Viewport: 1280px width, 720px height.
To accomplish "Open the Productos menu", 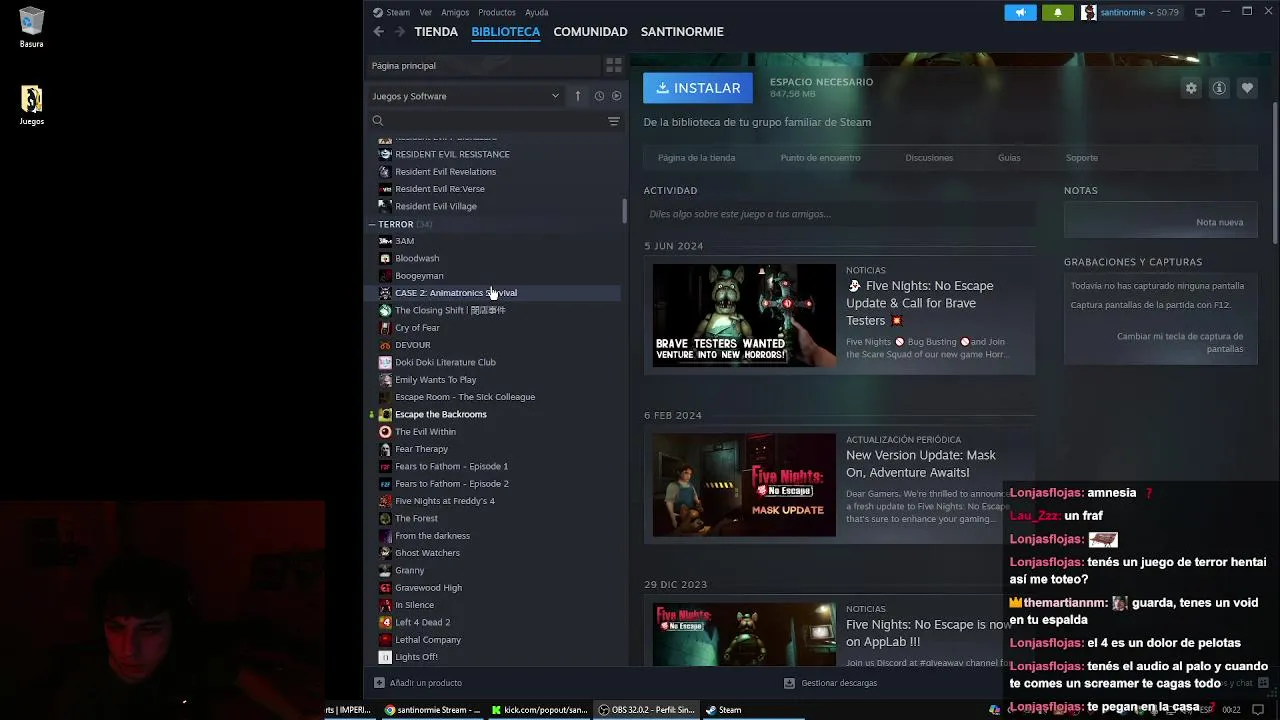I will coord(497,12).
